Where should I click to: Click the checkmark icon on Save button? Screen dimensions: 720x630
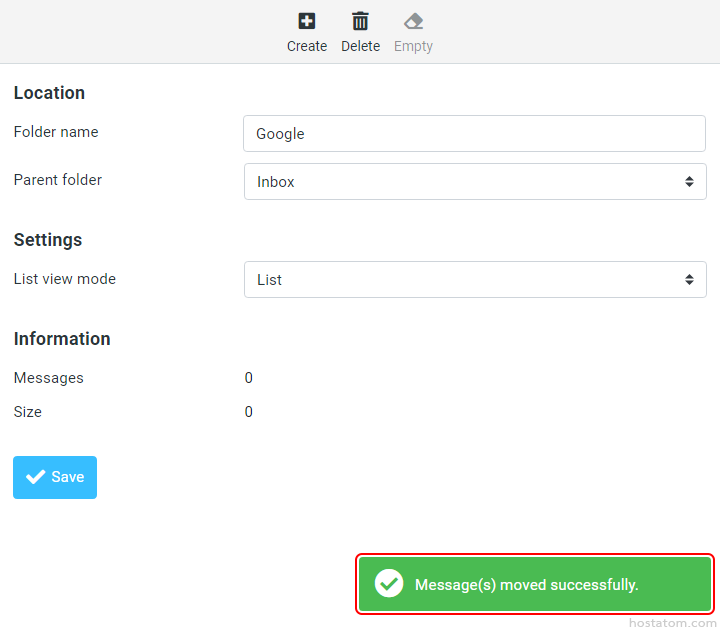click(x=36, y=477)
